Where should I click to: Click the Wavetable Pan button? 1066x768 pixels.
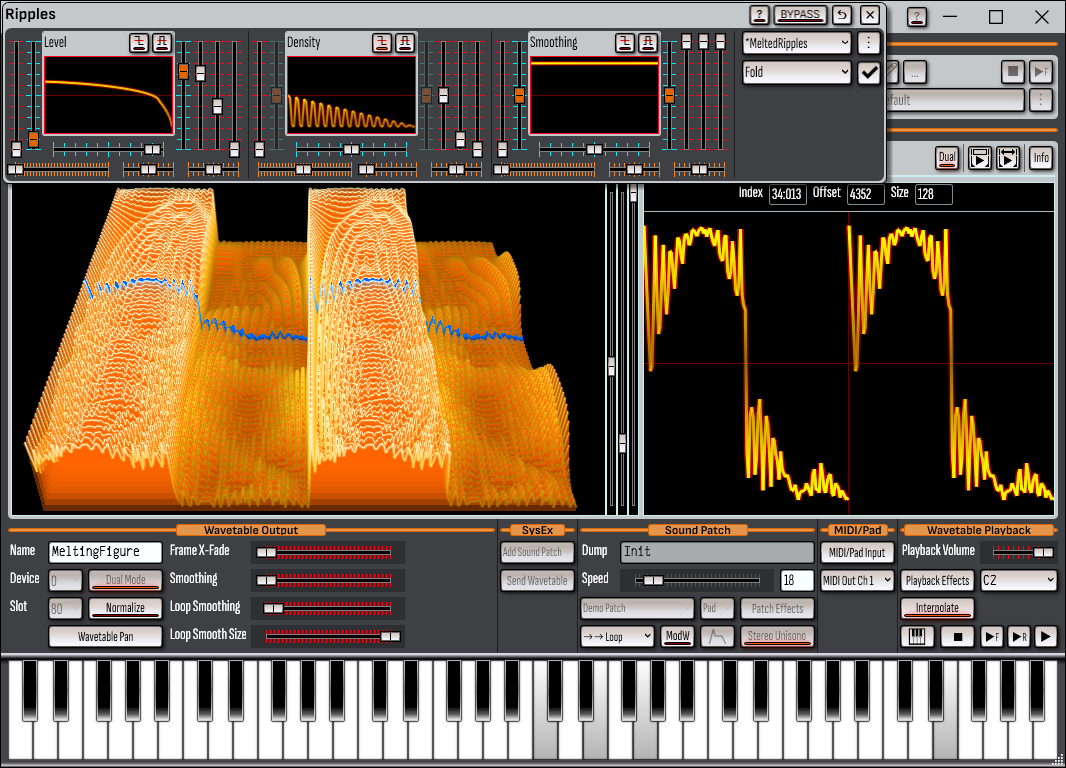tap(105, 636)
